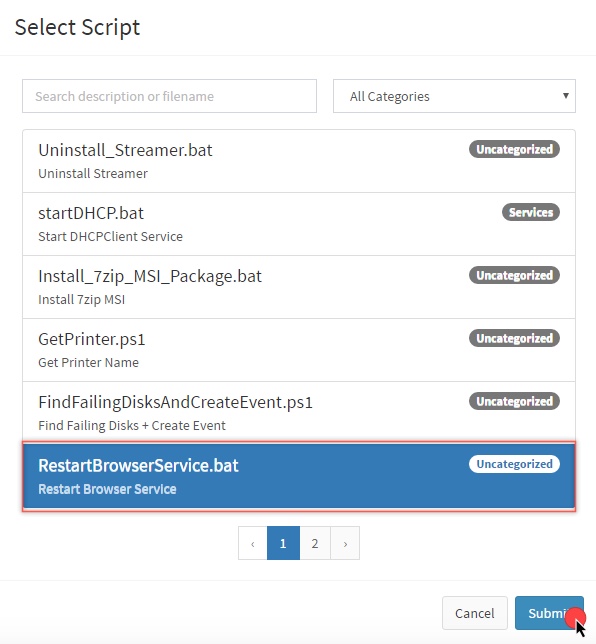Click the next page arrow
This screenshot has width=596, height=644.
click(x=345, y=543)
